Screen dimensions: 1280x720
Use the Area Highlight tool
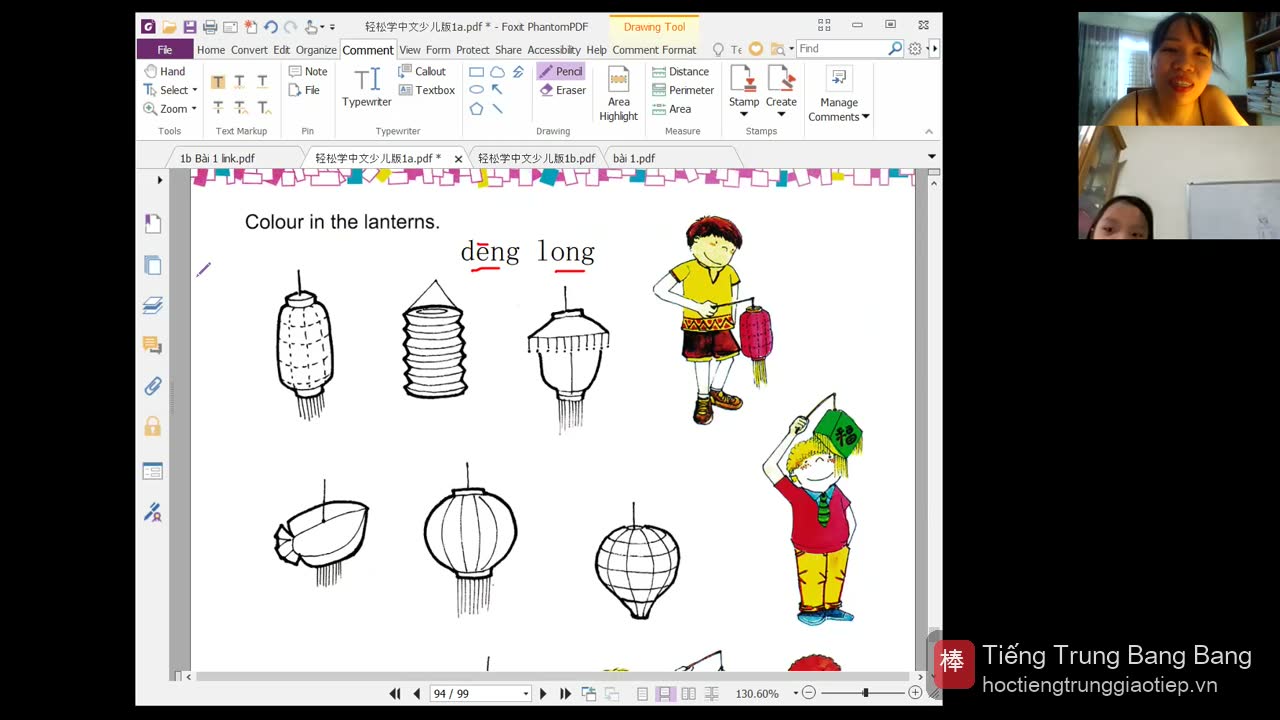618,94
